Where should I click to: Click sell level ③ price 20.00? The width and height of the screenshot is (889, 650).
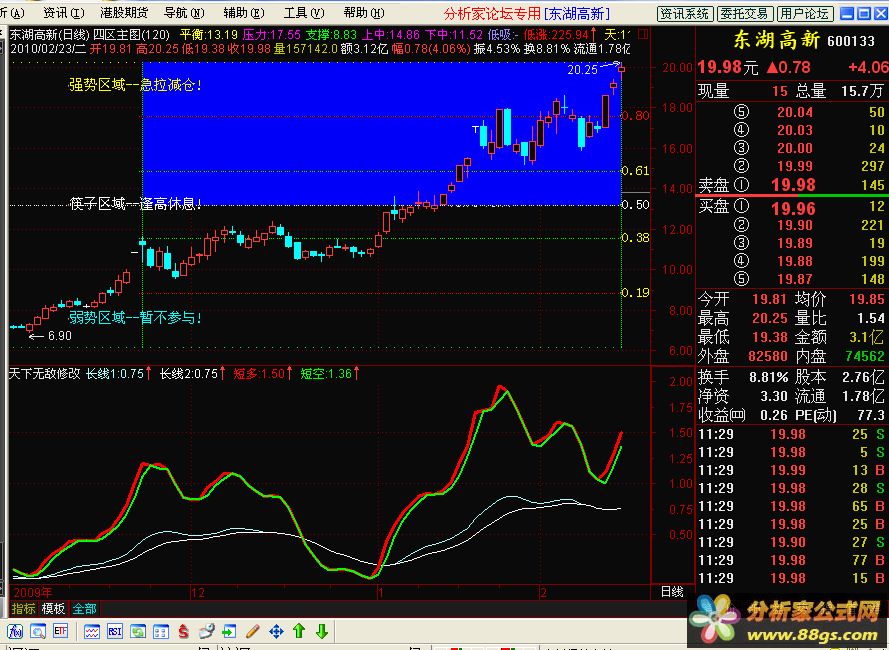click(794, 149)
